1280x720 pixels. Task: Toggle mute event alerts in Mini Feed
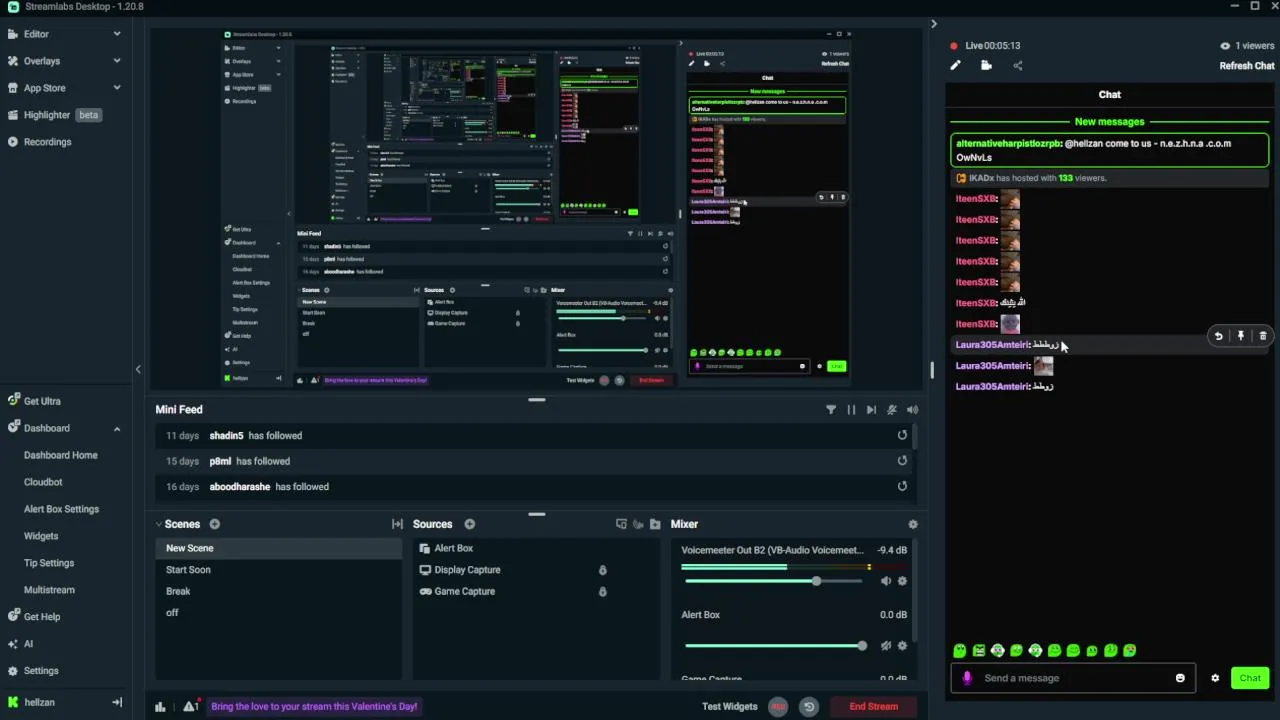tap(892, 410)
